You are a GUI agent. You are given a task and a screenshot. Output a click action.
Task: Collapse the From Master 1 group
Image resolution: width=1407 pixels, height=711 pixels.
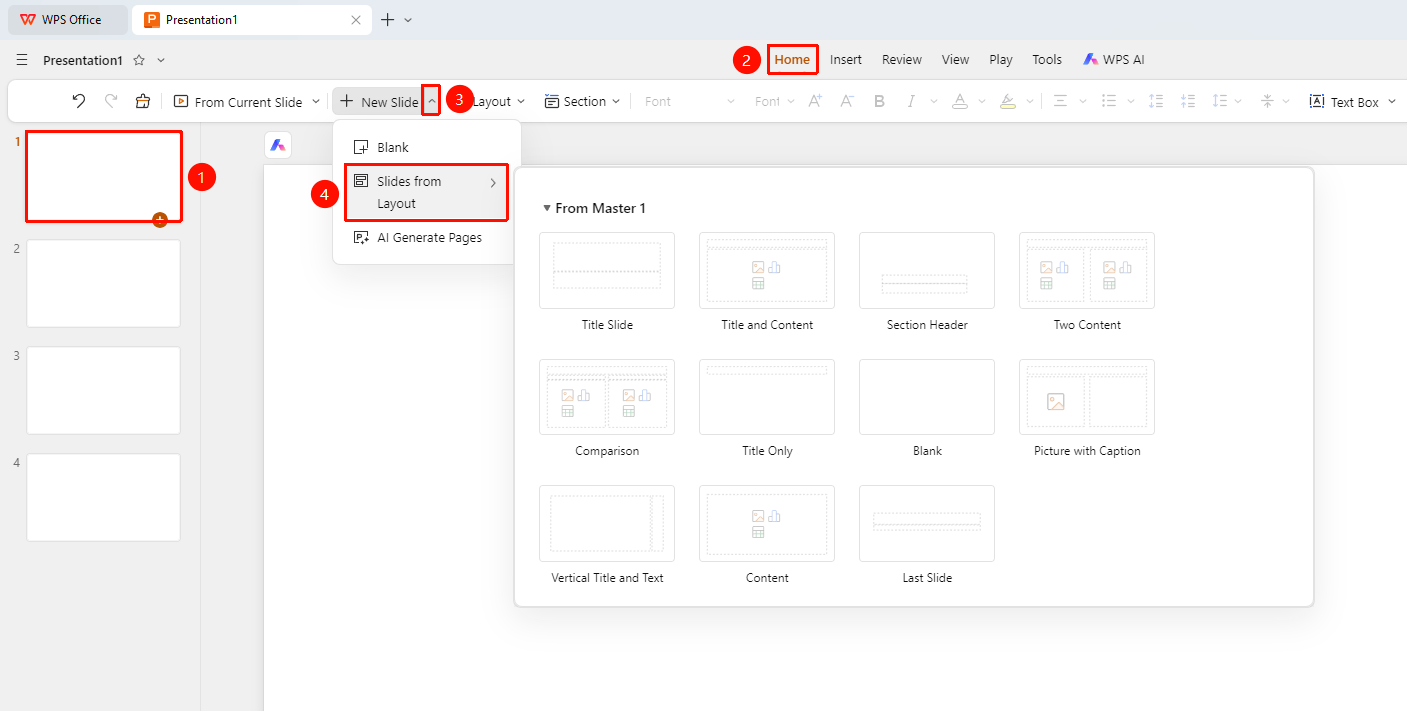point(547,208)
